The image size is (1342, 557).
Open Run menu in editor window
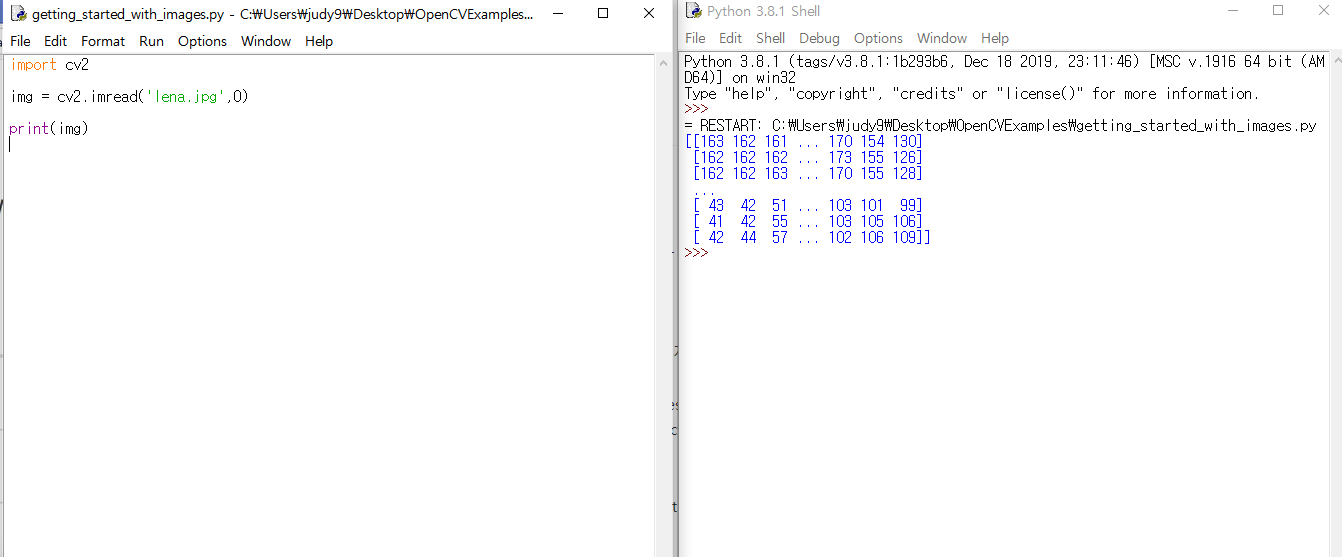click(x=151, y=41)
